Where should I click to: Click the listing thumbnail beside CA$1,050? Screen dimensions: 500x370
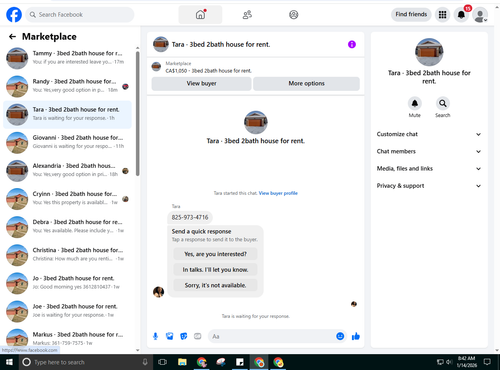click(x=156, y=67)
